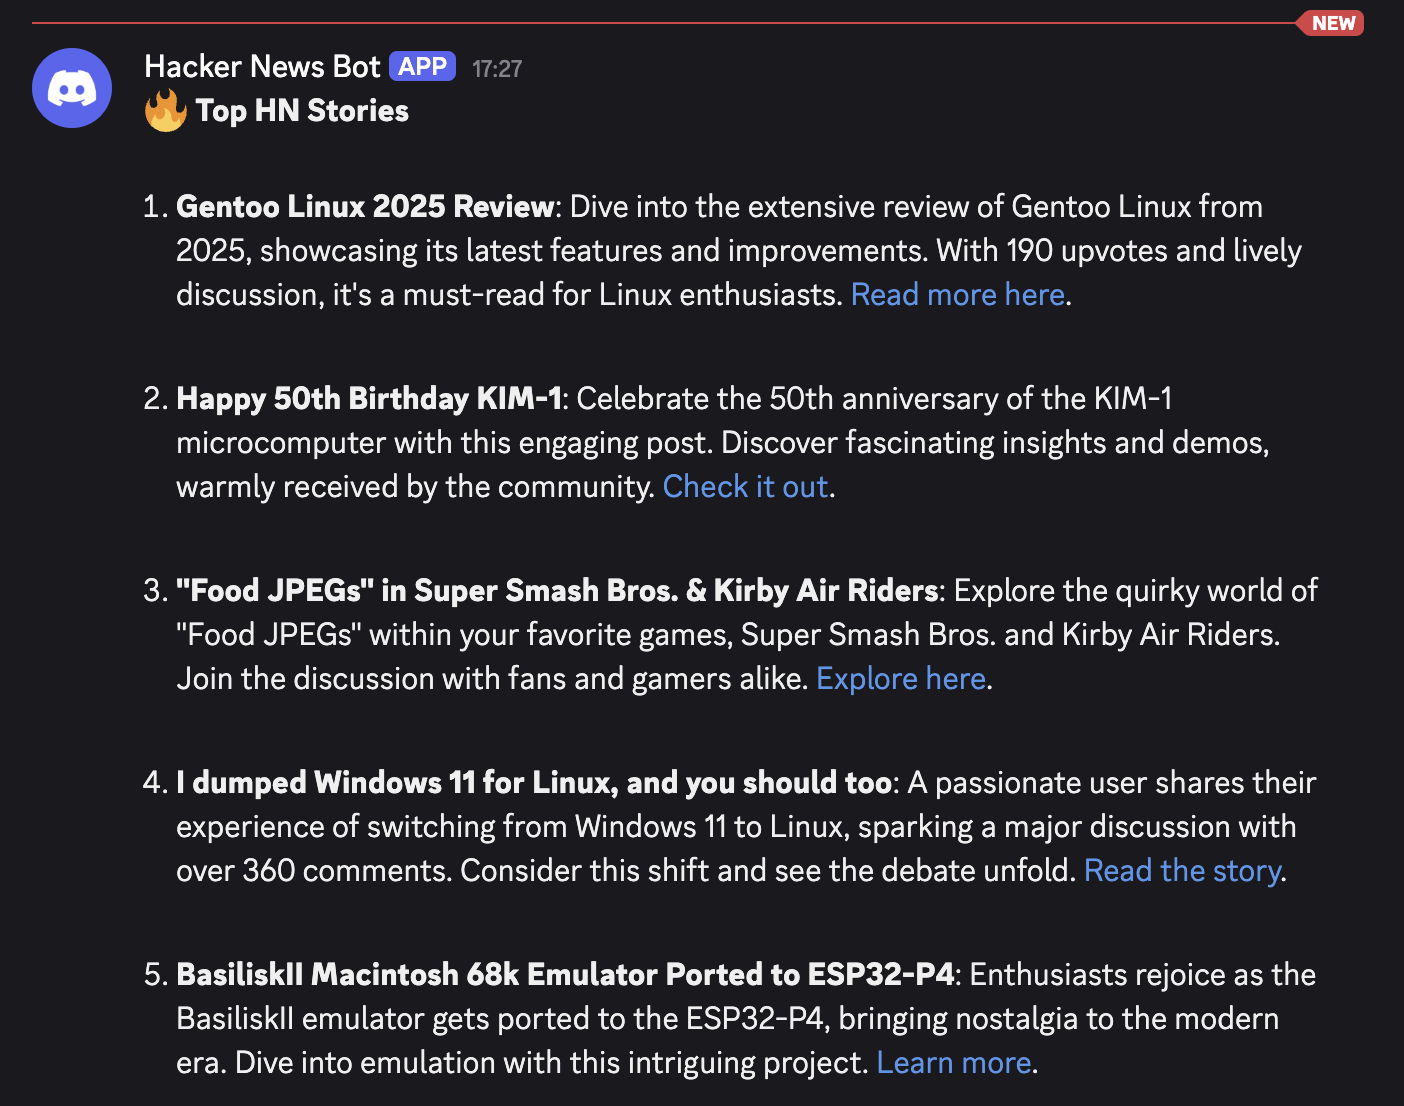
Task: Select the 'Gentoo Linux 2025 Review' title text
Action: 365,206
